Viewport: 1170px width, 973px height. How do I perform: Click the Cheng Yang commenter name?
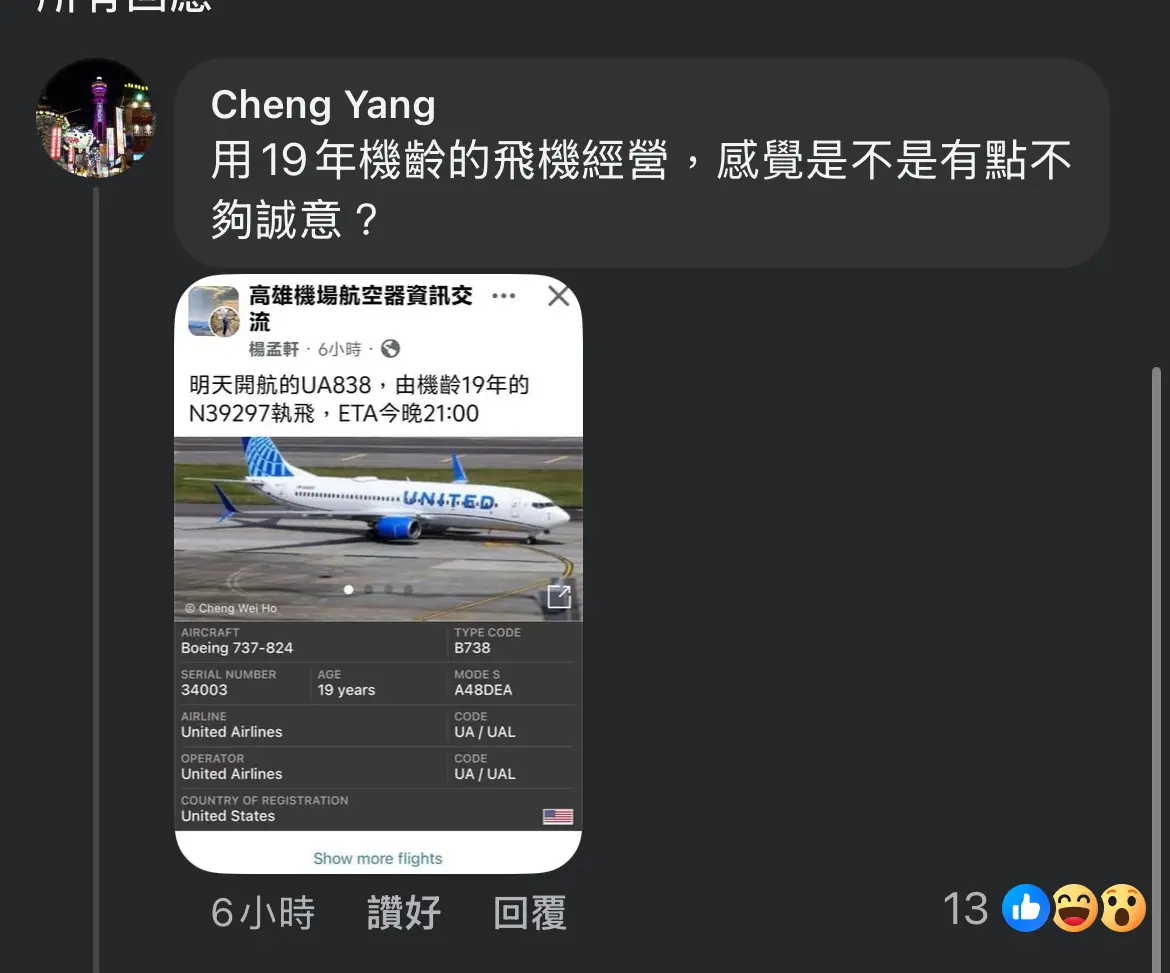[323, 104]
